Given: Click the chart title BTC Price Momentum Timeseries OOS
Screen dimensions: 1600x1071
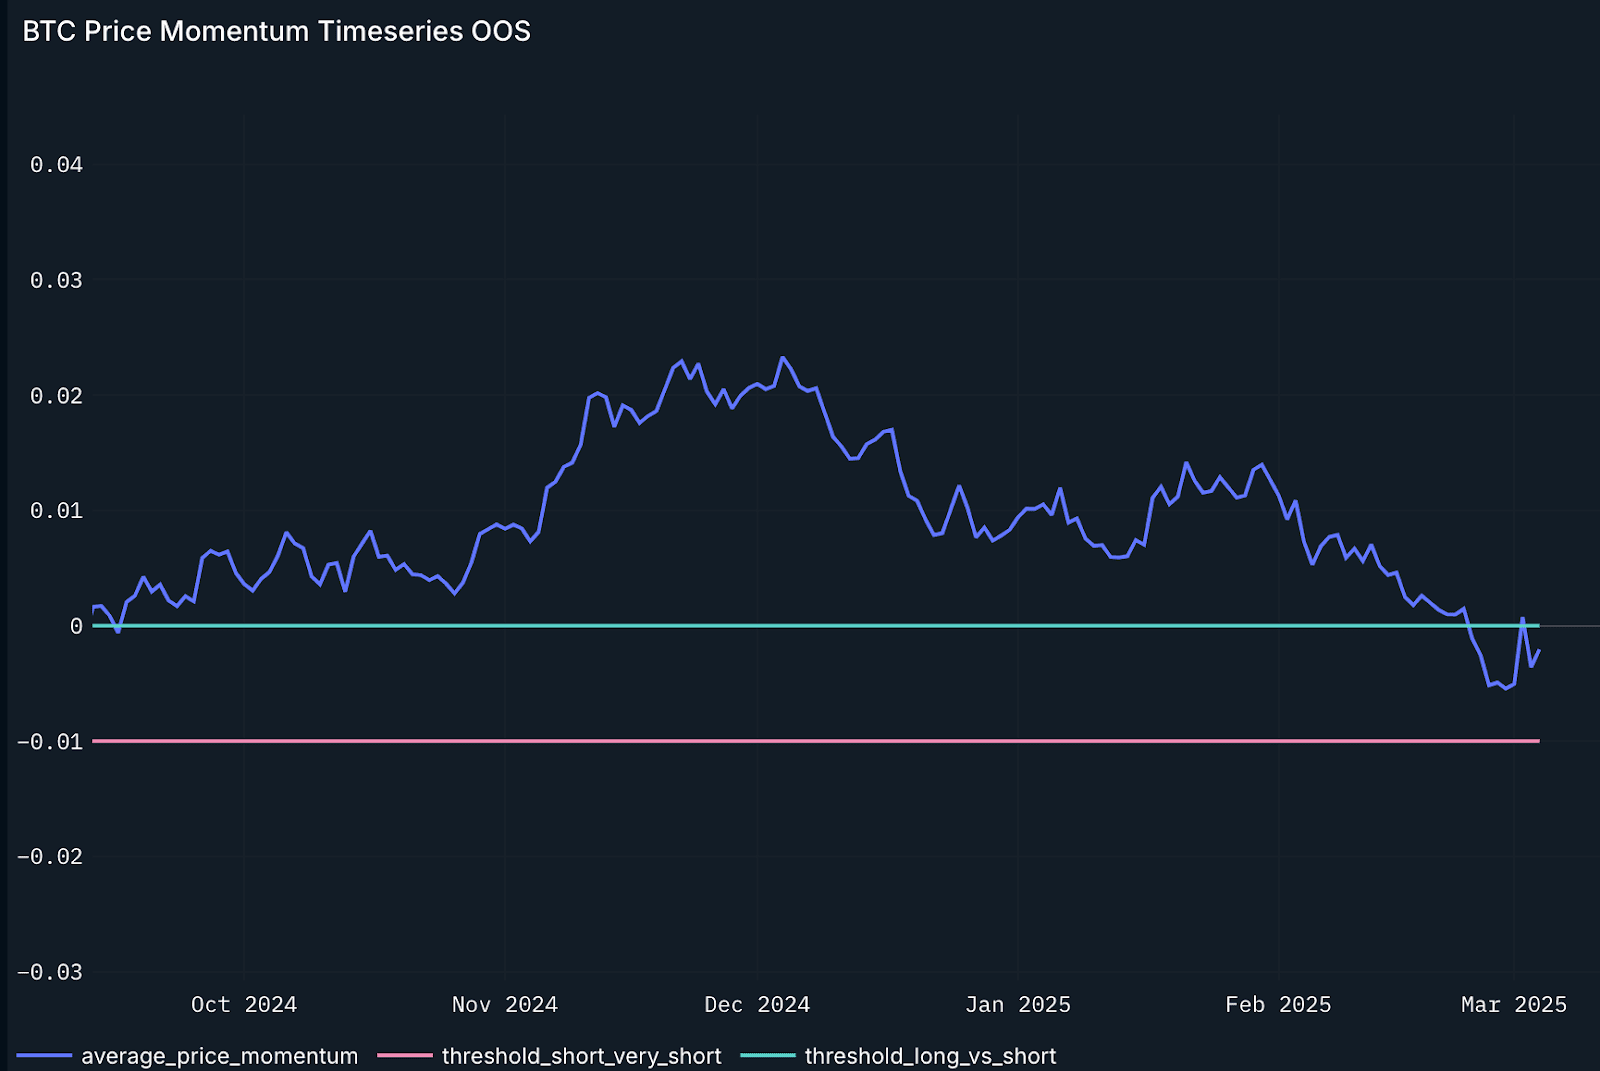Looking at the screenshot, I should pyautogui.click(x=276, y=31).
